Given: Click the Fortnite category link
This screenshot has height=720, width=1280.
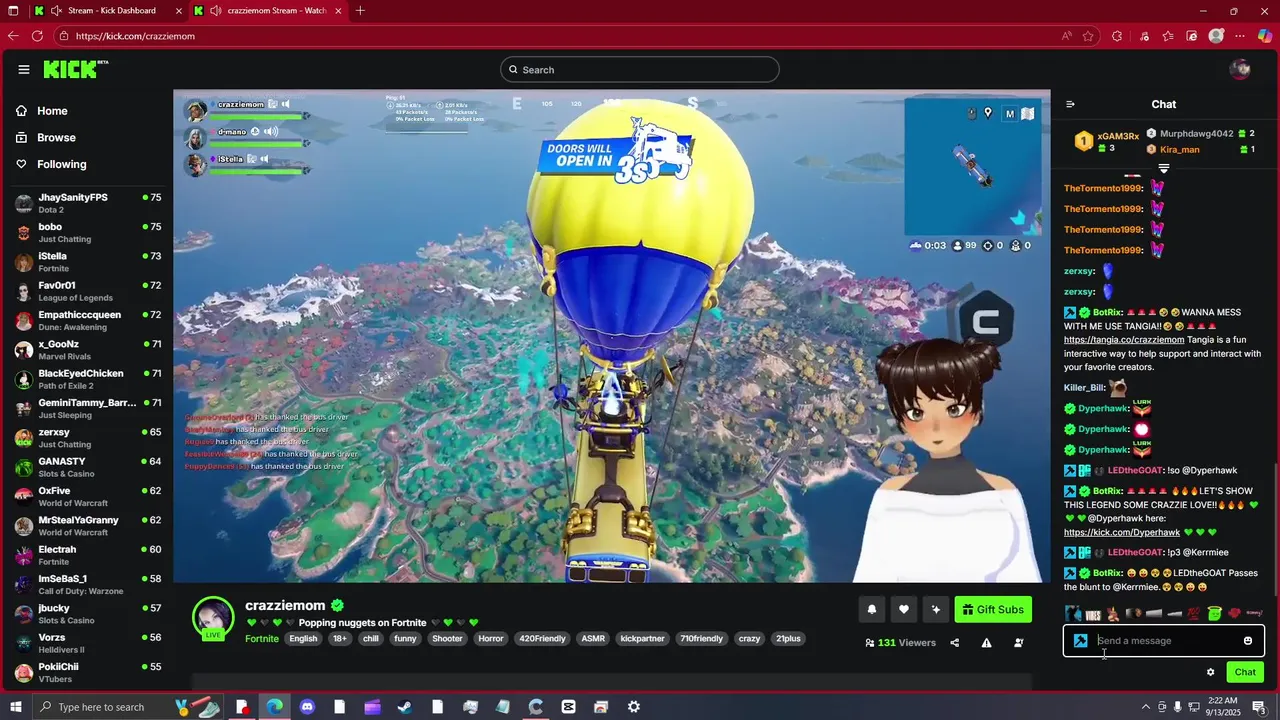Looking at the screenshot, I should pos(262,639).
